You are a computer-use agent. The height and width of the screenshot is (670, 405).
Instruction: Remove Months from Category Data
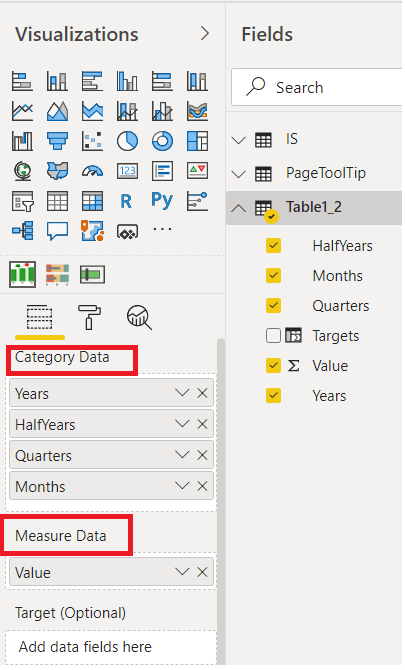pyautogui.click(x=202, y=486)
